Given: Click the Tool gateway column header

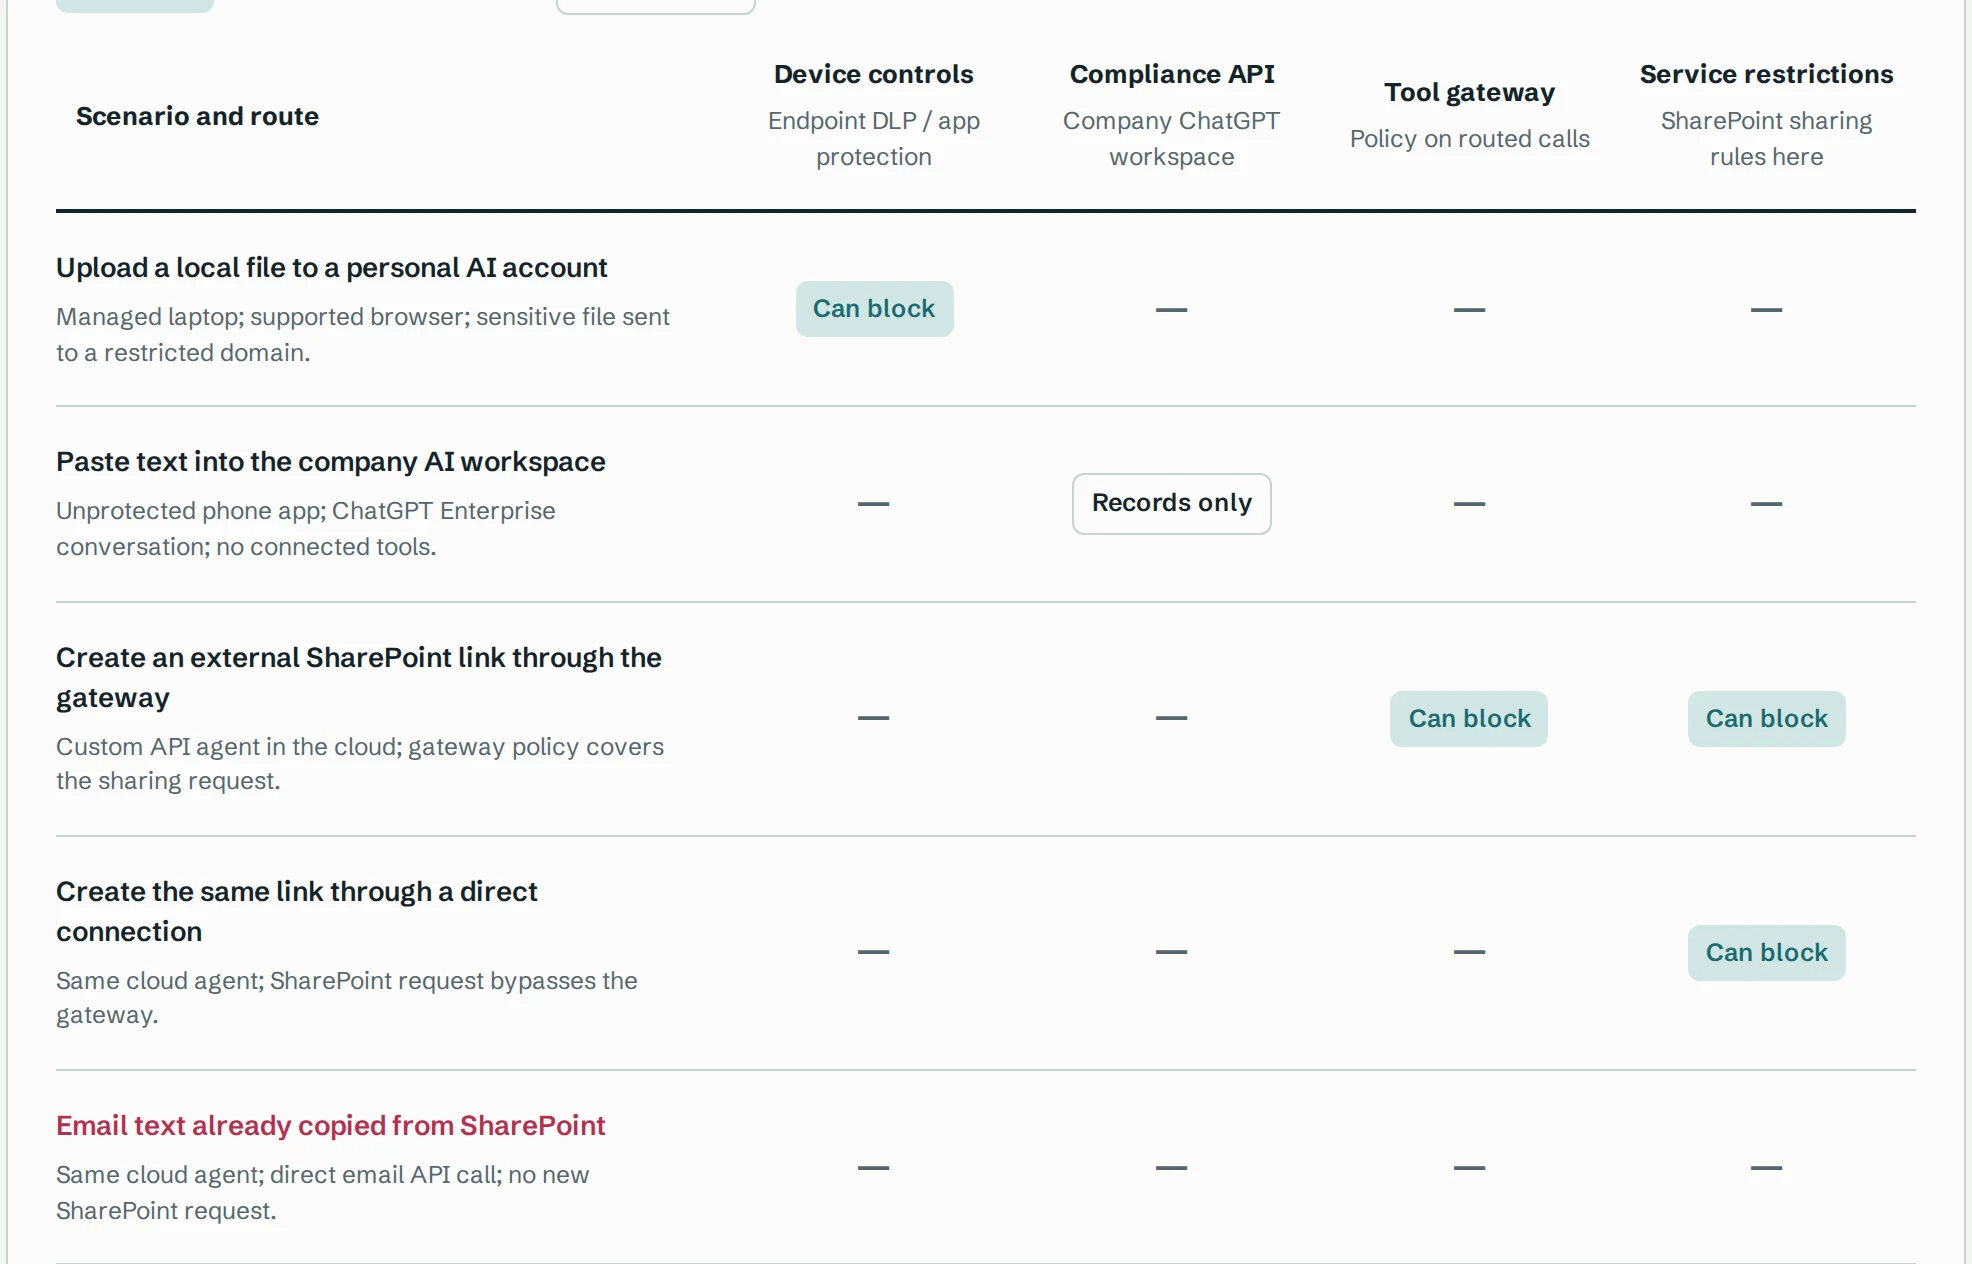Looking at the screenshot, I should pyautogui.click(x=1469, y=92).
